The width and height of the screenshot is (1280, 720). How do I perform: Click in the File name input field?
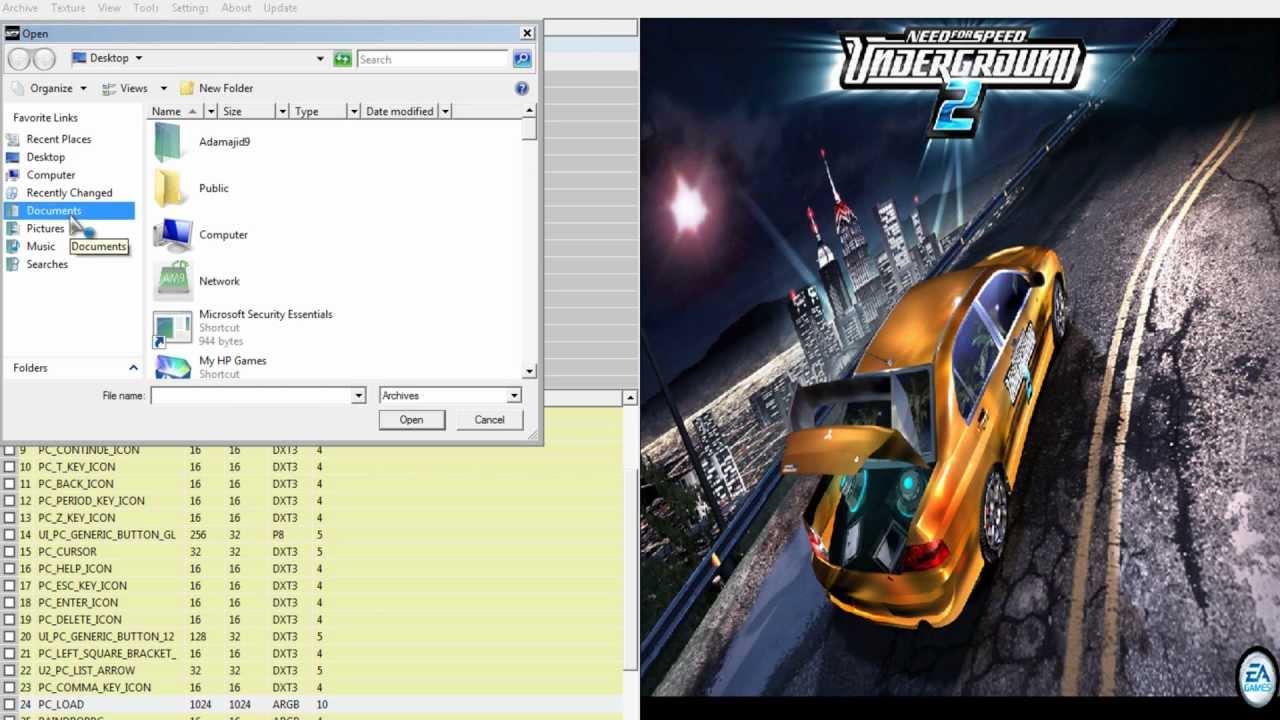(251, 396)
